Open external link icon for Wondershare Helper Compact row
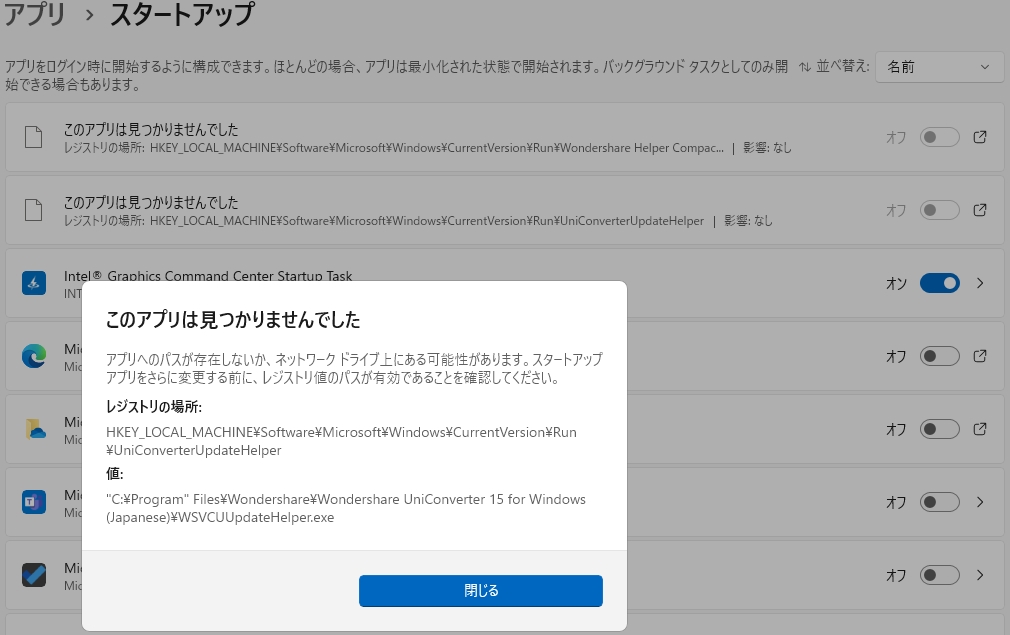 coord(980,137)
